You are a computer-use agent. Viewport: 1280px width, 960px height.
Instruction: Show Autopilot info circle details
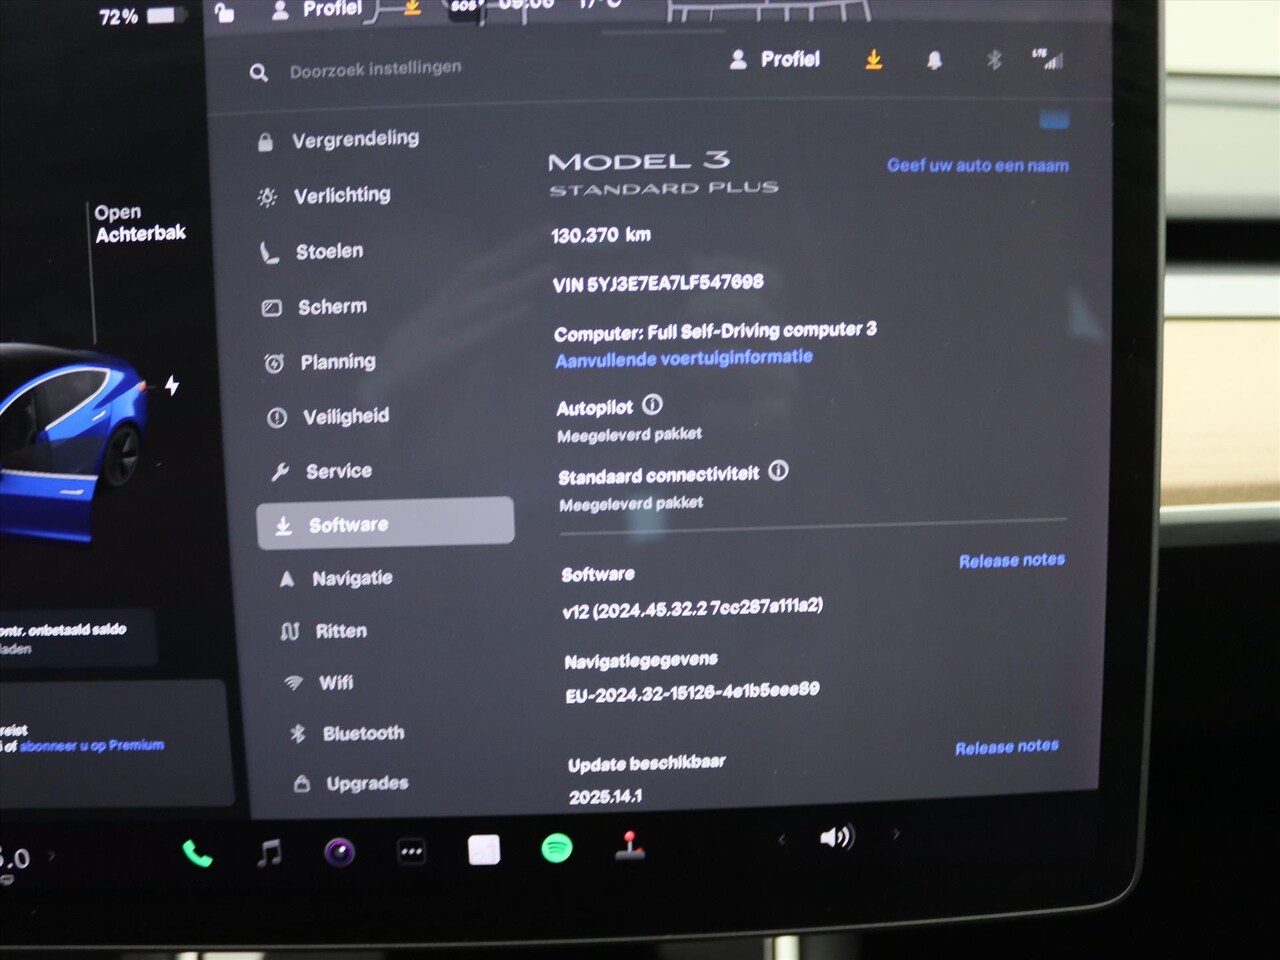(x=652, y=405)
